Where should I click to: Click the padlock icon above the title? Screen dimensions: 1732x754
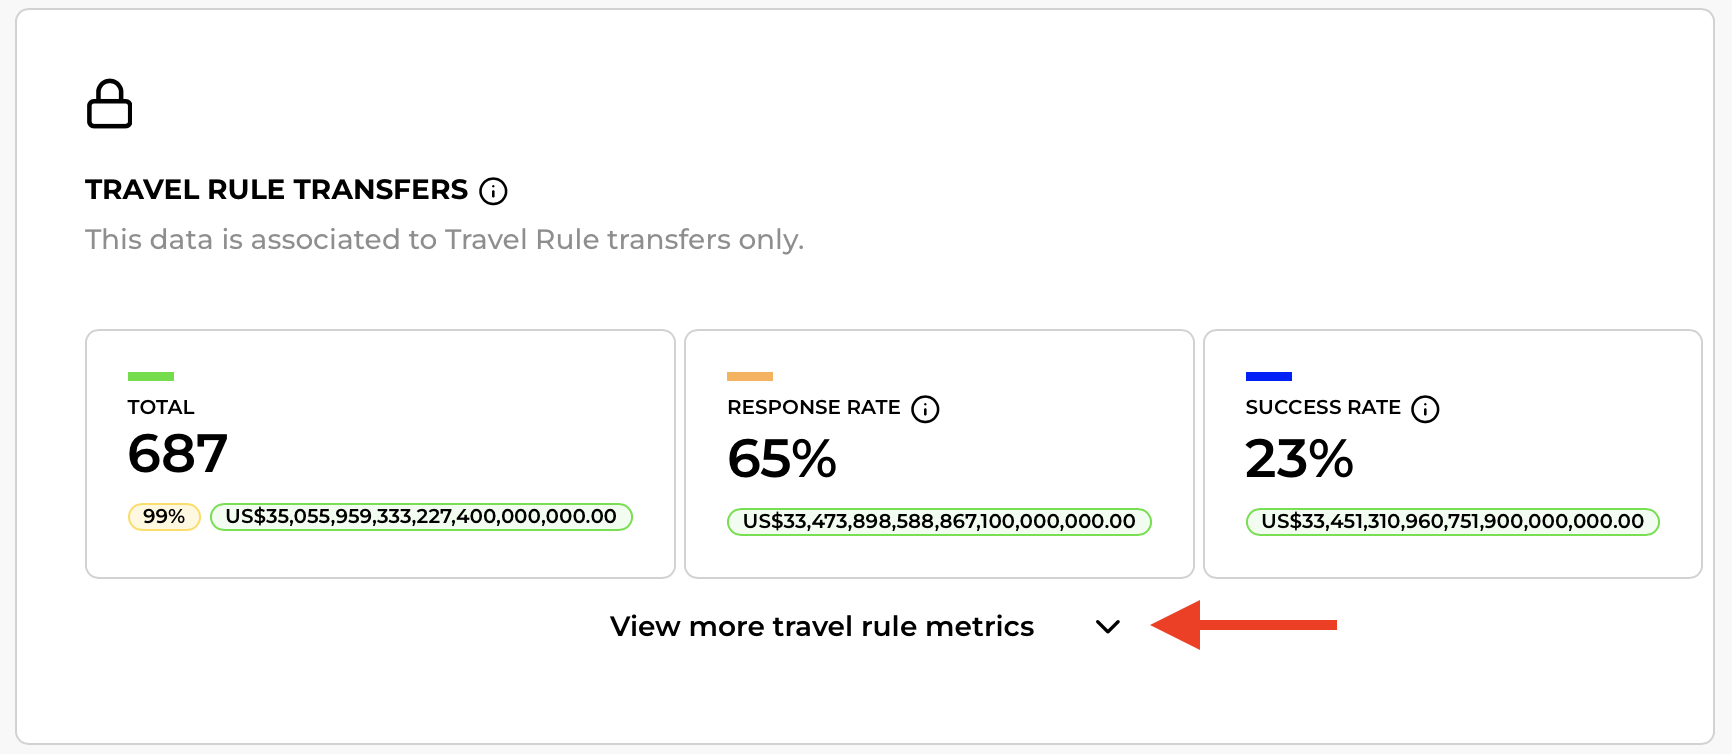pyautogui.click(x=109, y=104)
